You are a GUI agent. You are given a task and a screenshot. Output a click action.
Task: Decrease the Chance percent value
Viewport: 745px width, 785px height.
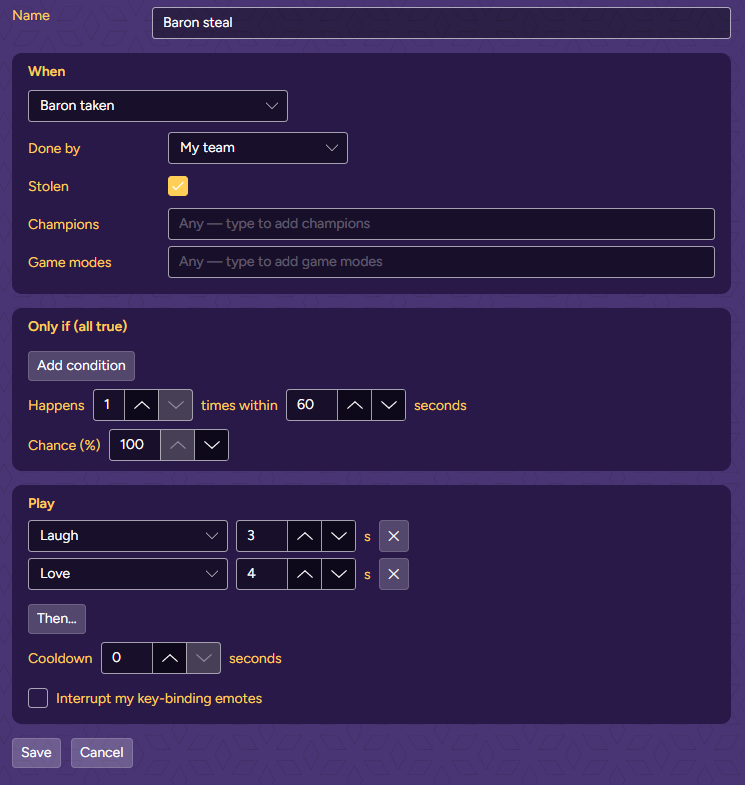[x=211, y=445]
